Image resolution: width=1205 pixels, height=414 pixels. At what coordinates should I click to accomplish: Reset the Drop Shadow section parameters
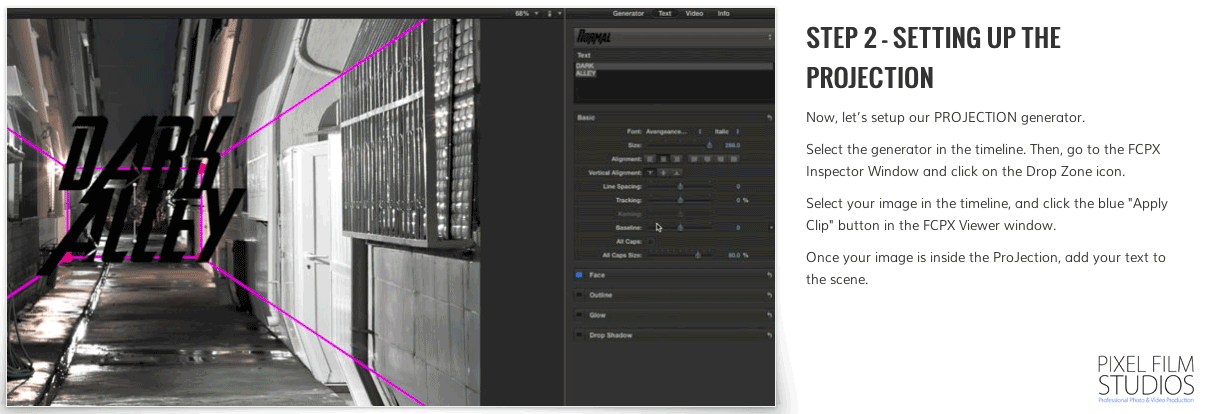pyautogui.click(x=769, y=335)
